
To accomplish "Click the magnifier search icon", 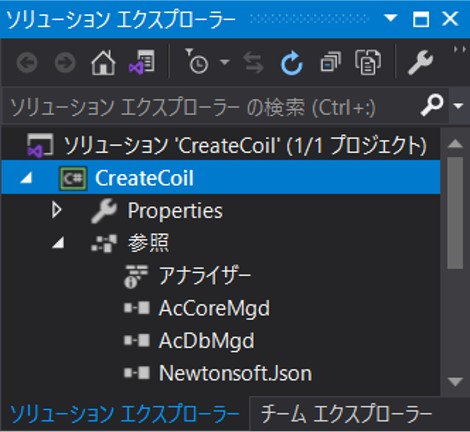I will [432, 105].
